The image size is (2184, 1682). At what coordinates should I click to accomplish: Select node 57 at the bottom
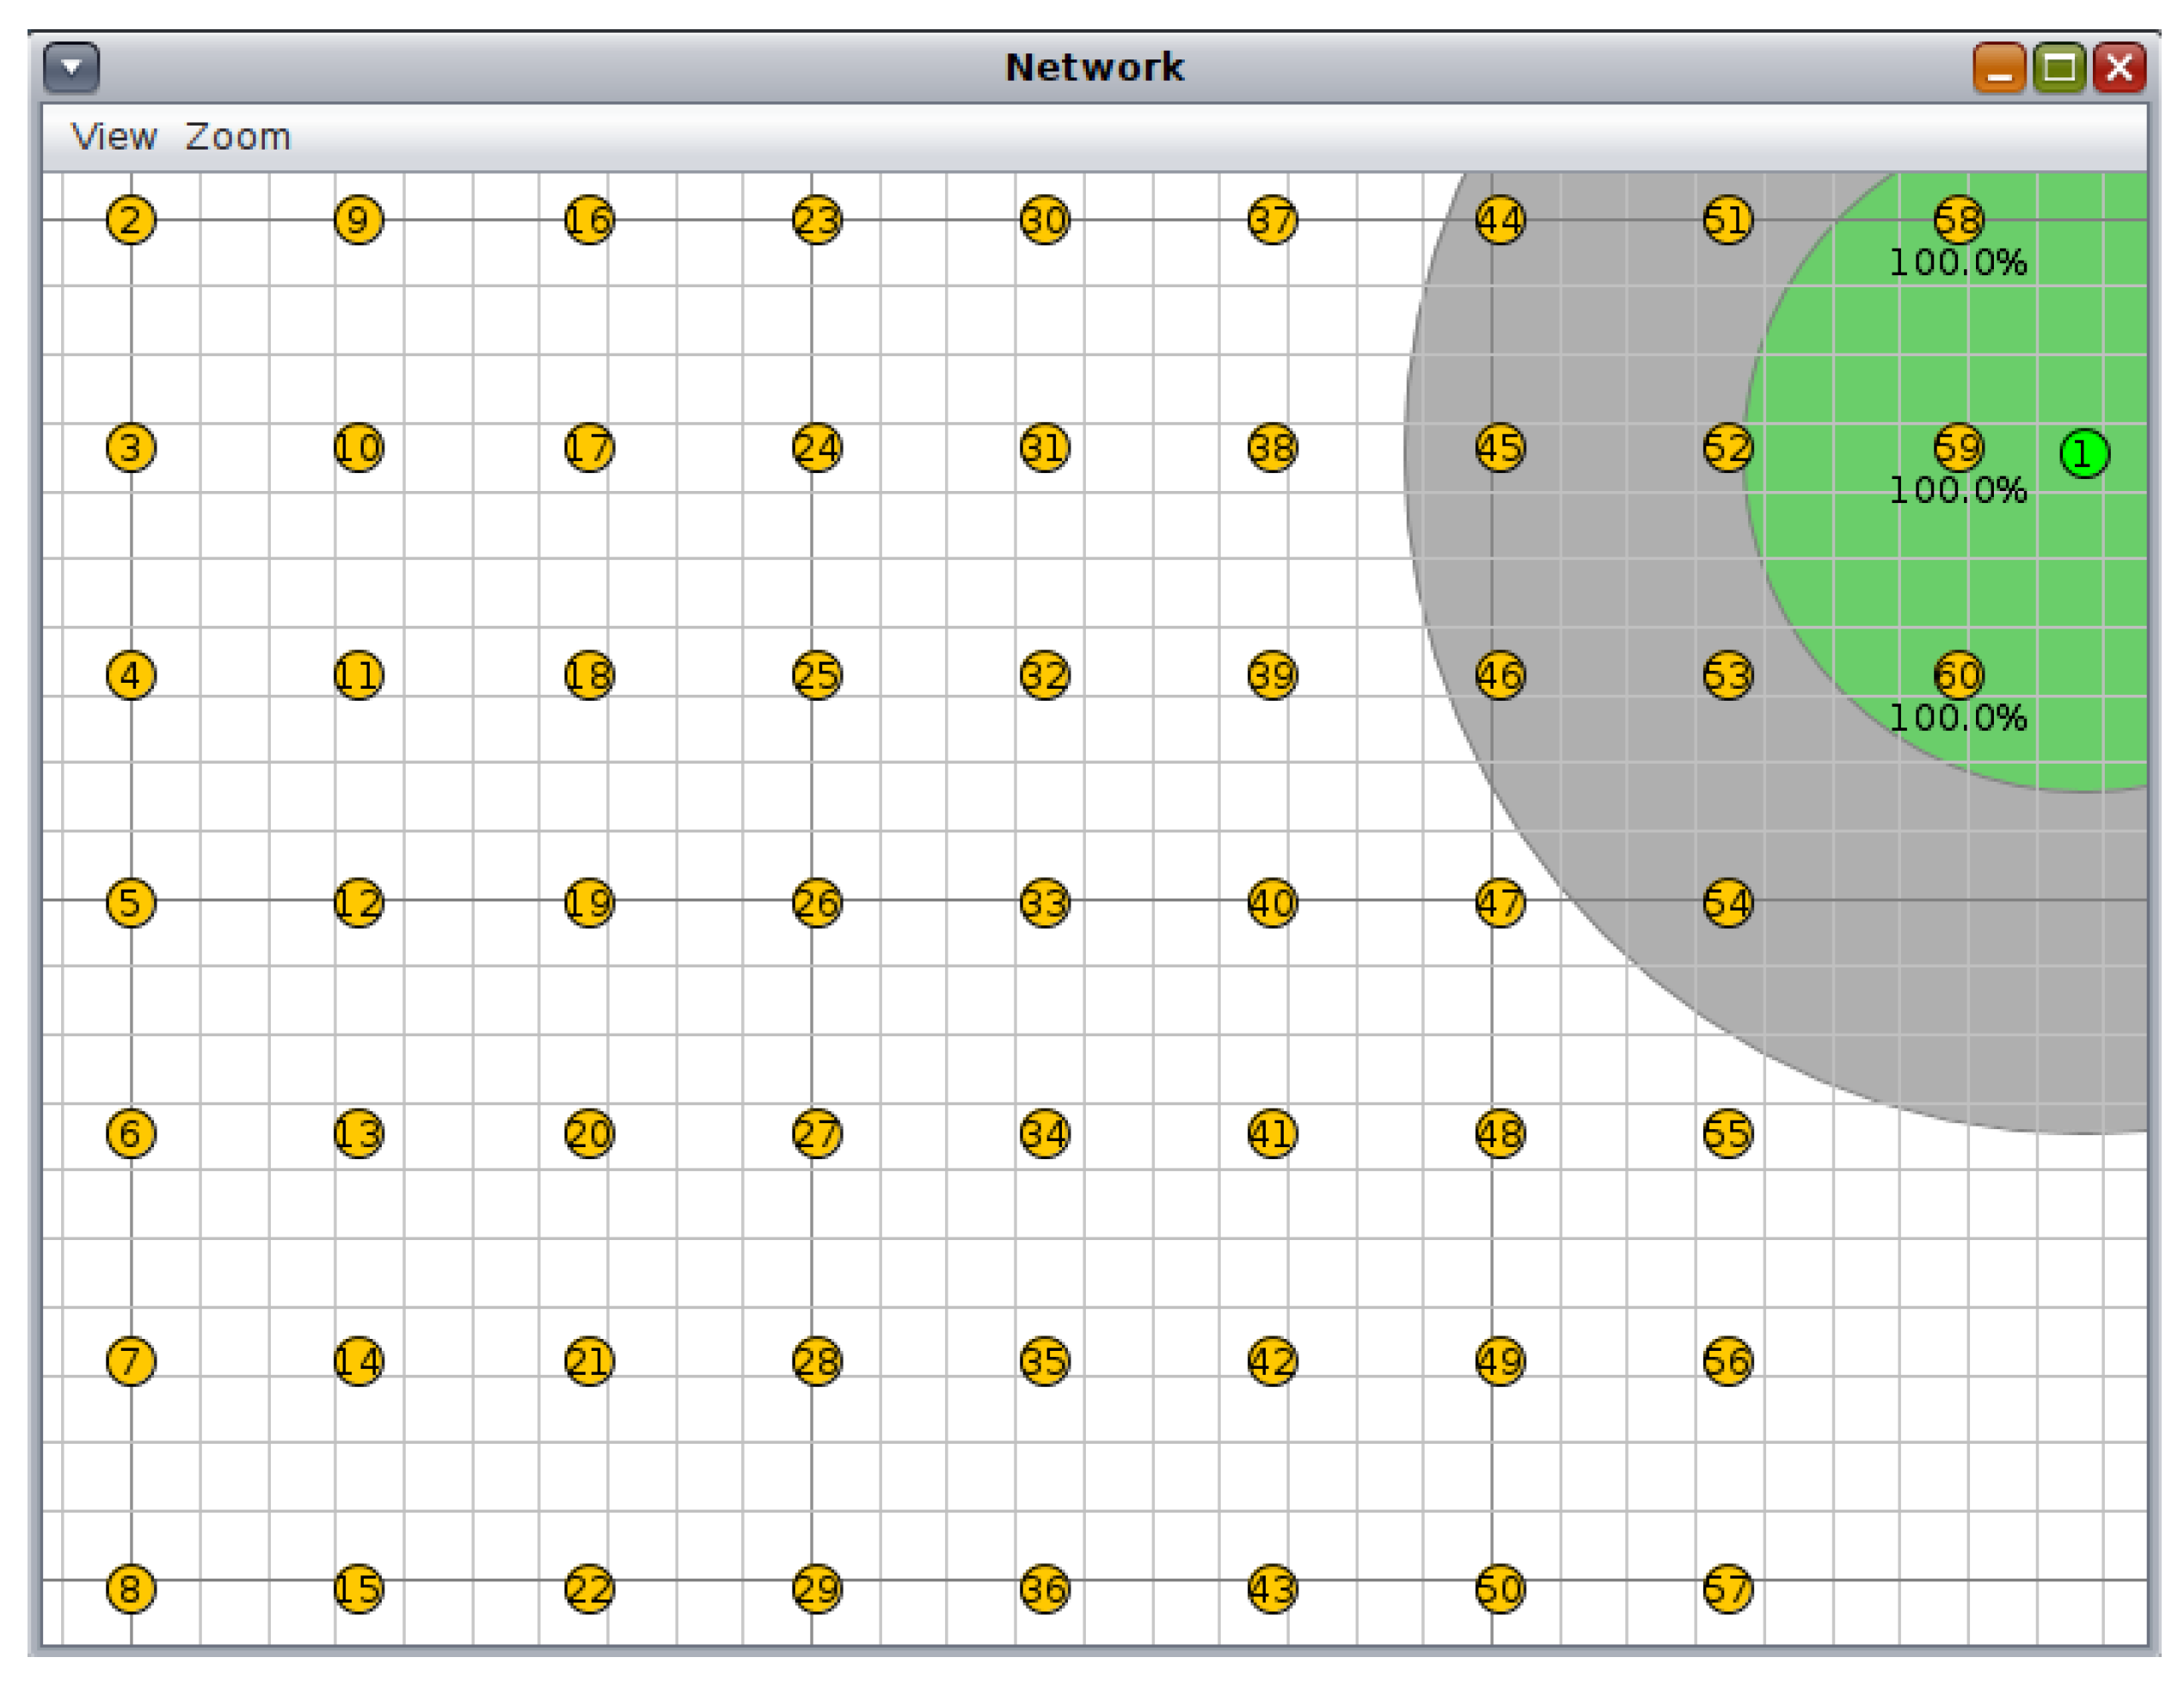click(1728, 1588)
